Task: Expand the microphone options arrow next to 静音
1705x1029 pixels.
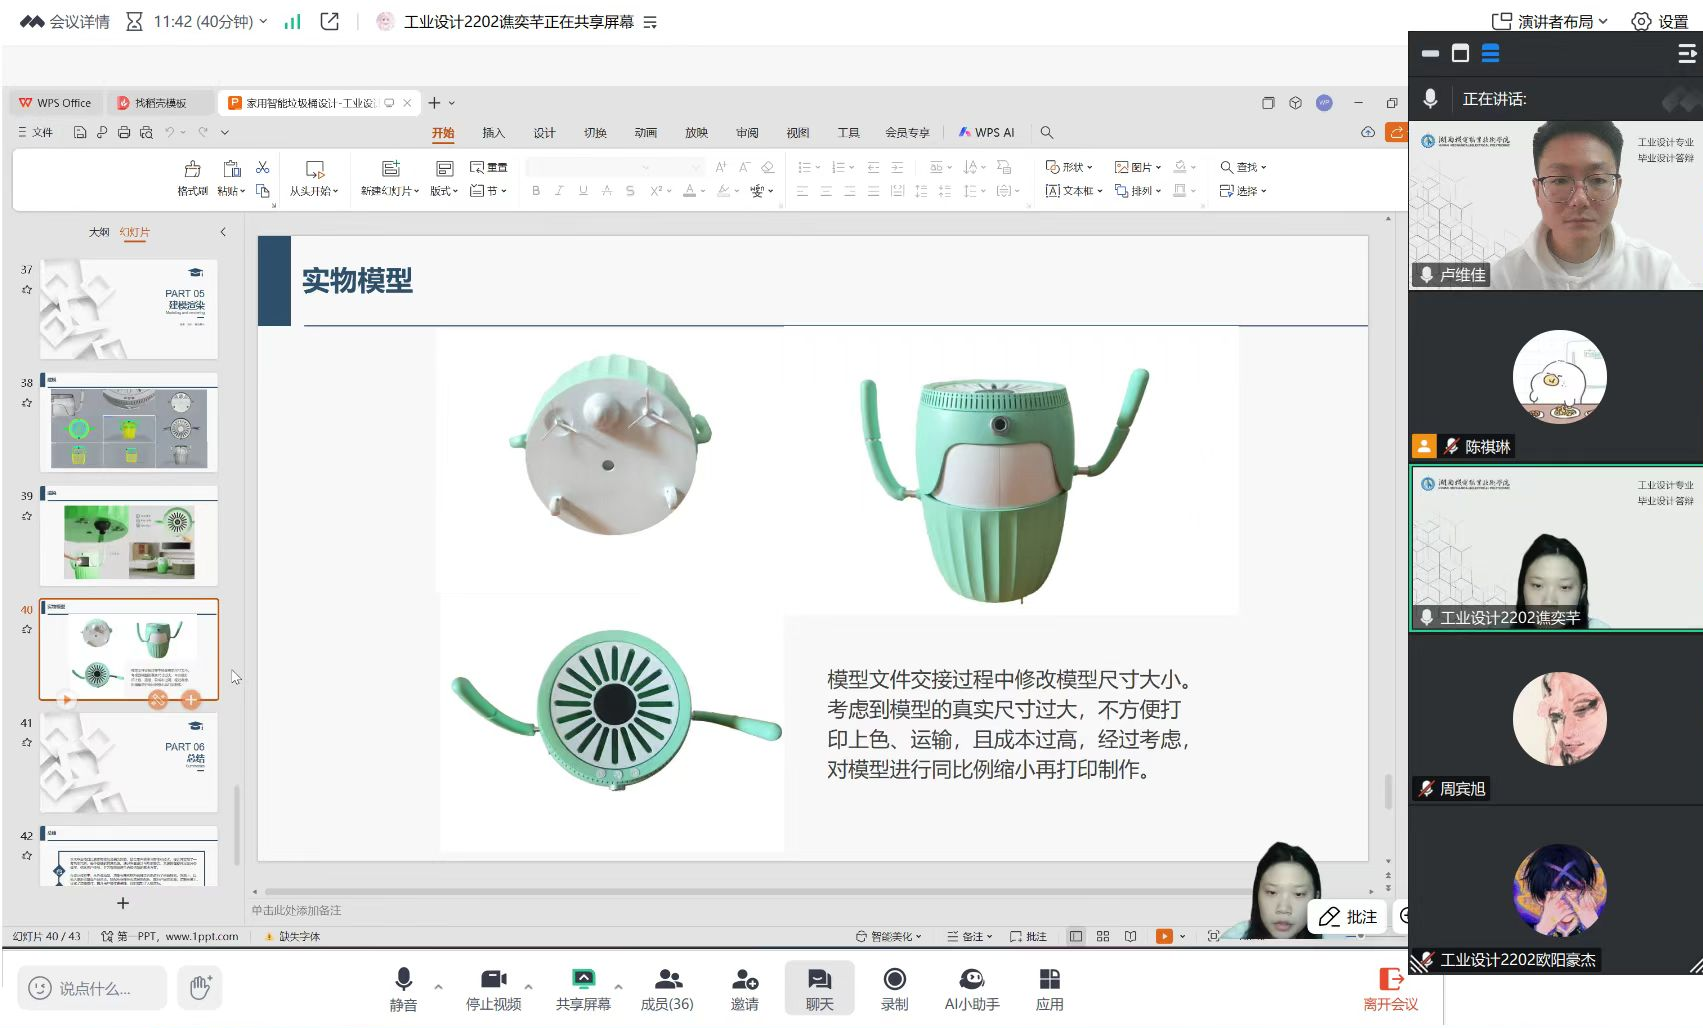Action: 438,986
